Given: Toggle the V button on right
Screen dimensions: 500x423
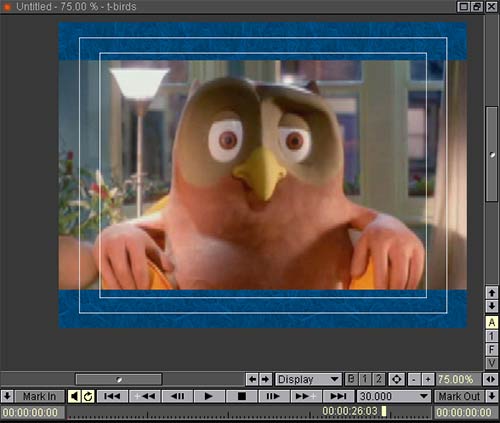Looking at the screenshot, I should [x=492, y=363].
